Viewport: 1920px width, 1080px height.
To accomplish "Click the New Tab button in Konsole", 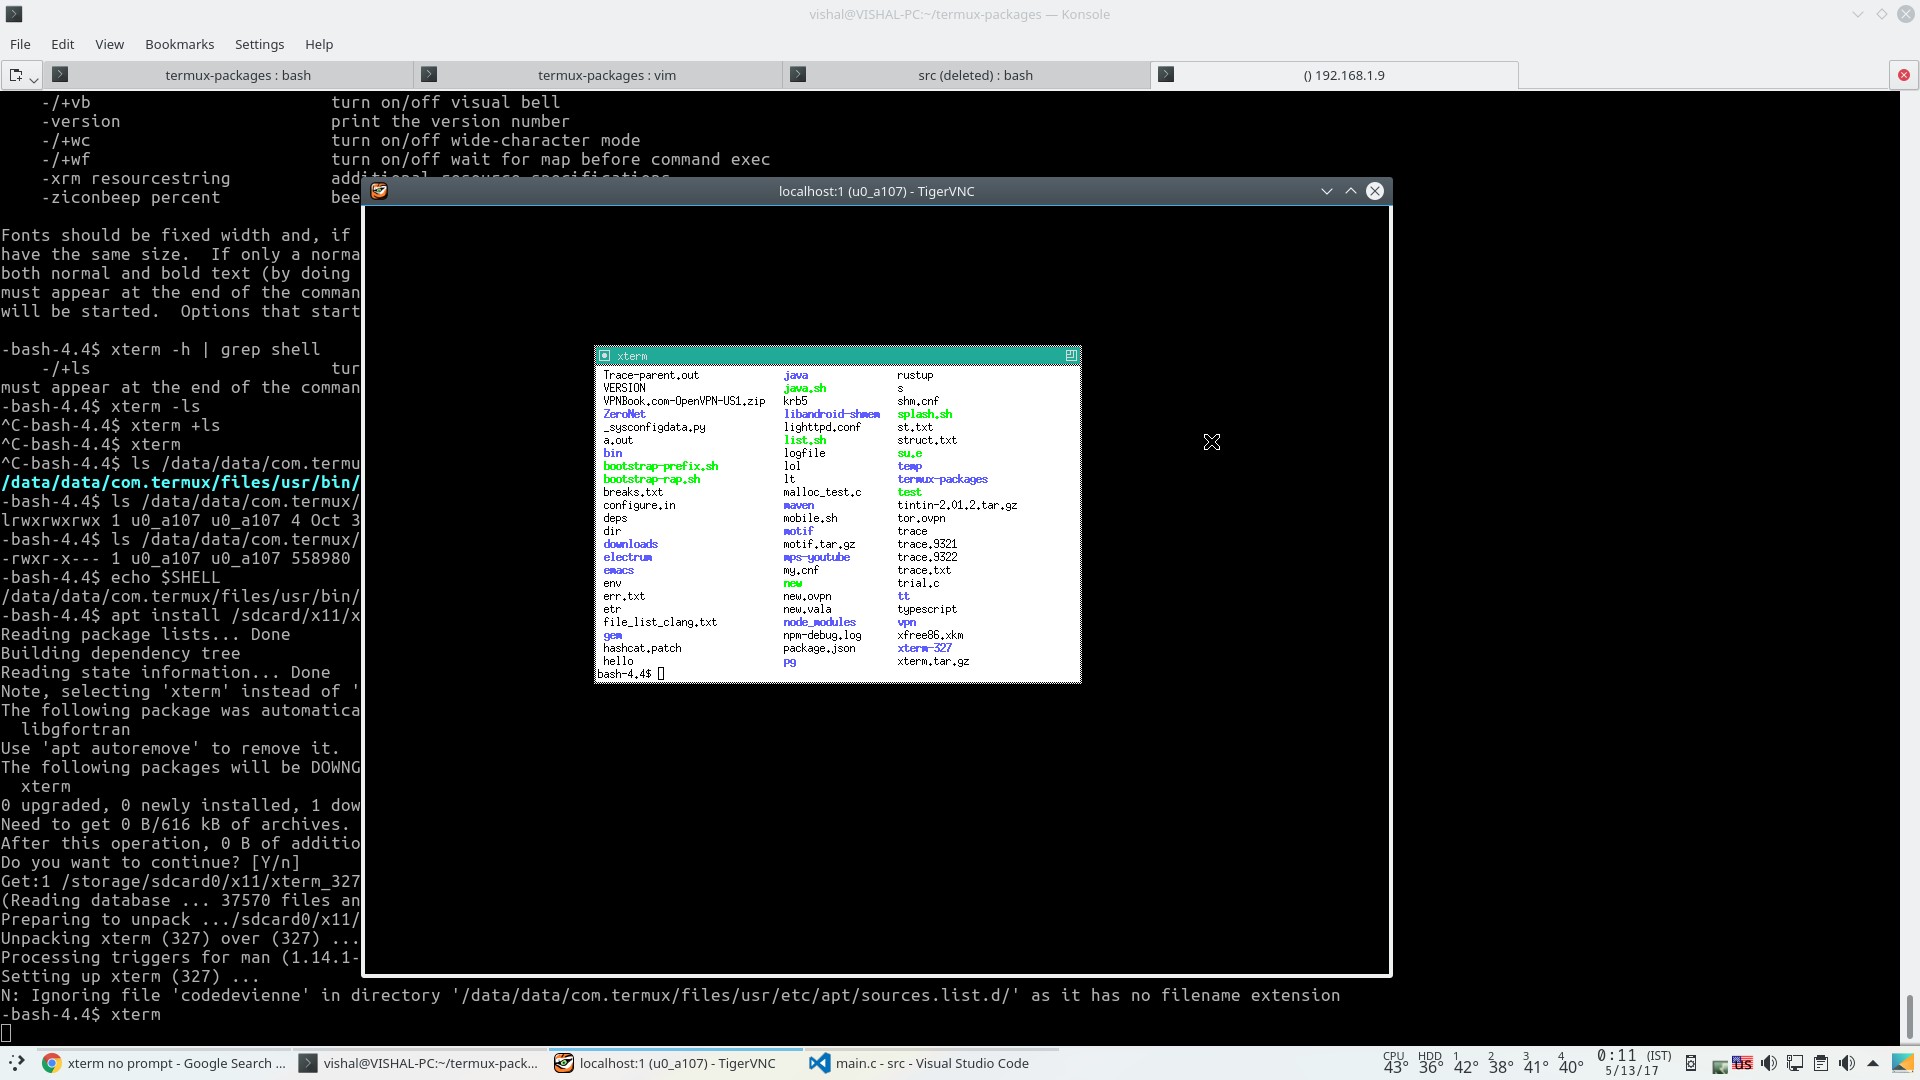I will pyautogui.click(x=15, y=75).
